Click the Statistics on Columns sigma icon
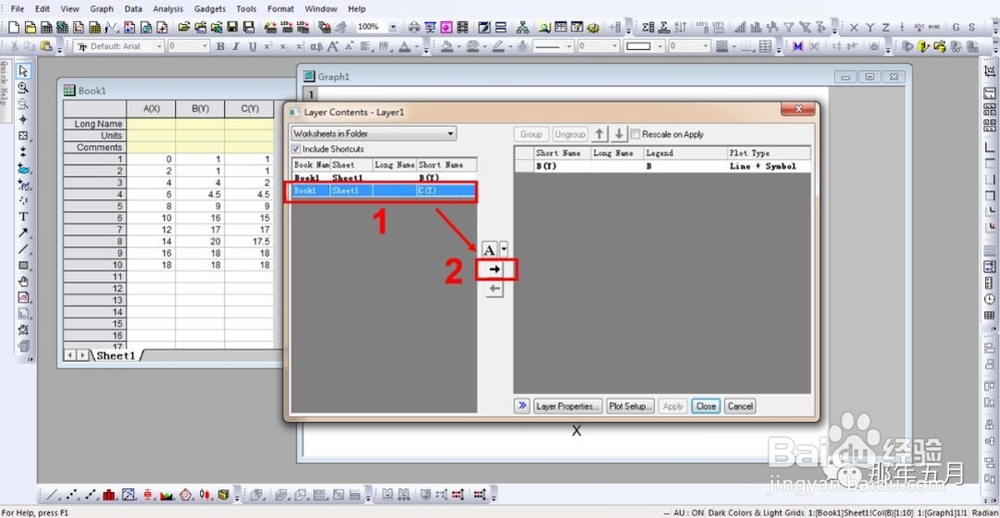This screenshot has width=1000, height=518. [x=649, y=27]
